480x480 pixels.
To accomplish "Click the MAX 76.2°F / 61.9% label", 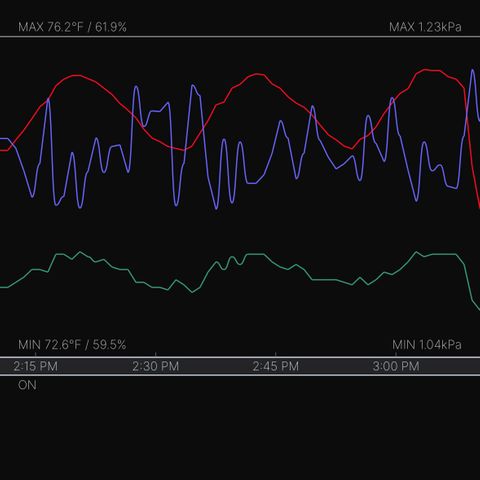I will (72, 27).
